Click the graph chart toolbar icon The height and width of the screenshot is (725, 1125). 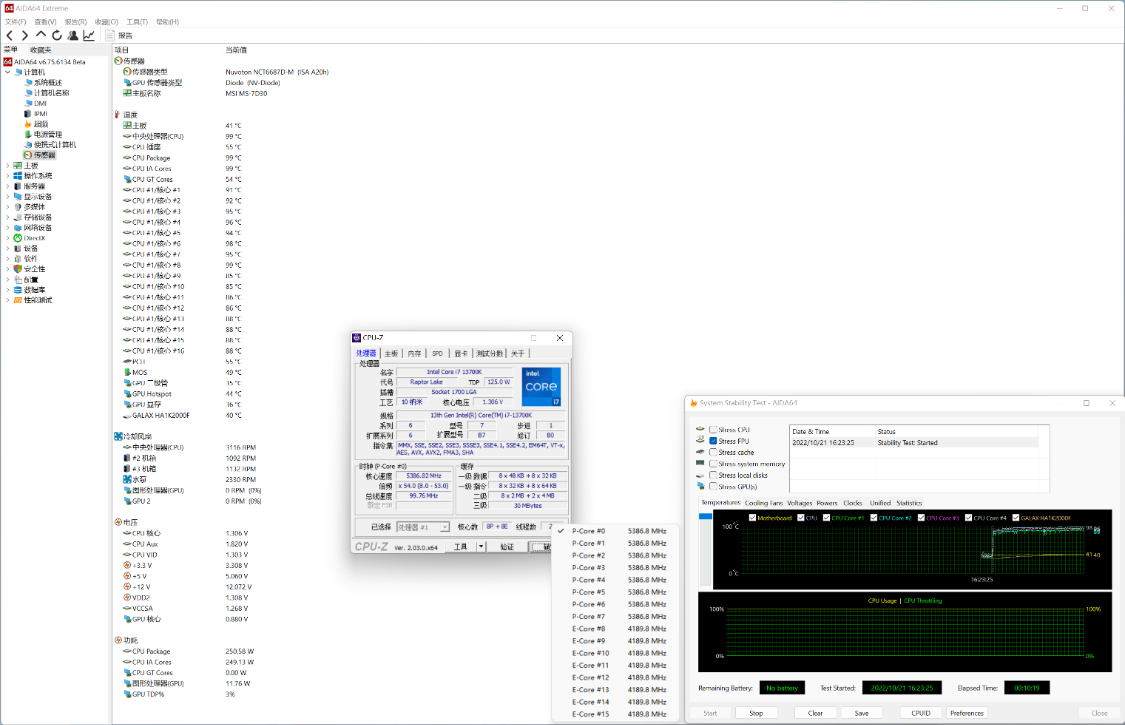89,35
